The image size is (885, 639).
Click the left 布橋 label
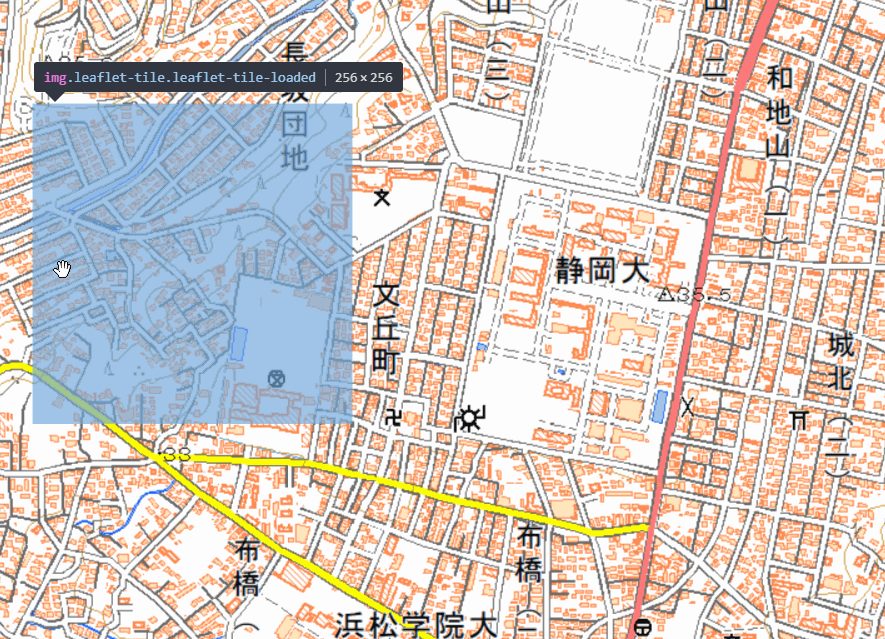(247, 567)
